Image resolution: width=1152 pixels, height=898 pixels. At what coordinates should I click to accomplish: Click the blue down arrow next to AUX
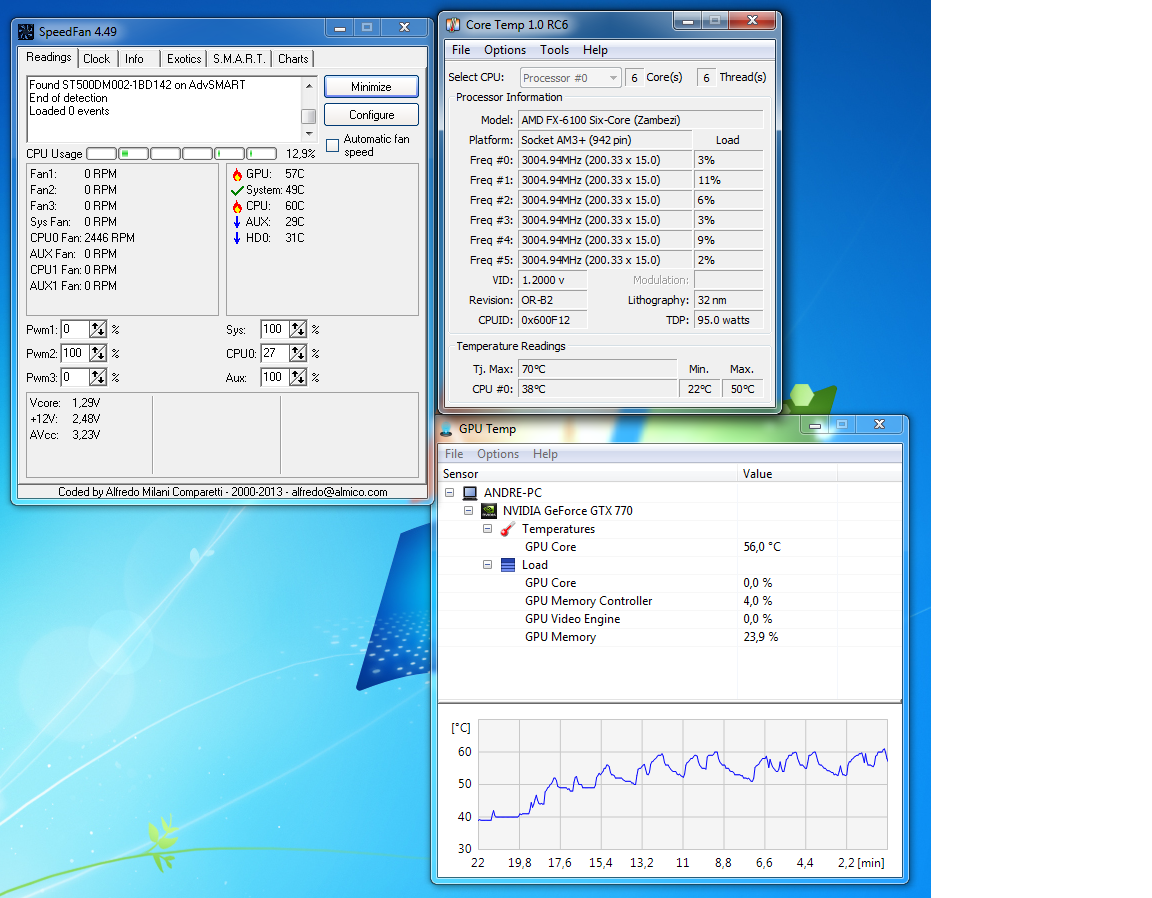pyautogui.click(x=237, y=222)
